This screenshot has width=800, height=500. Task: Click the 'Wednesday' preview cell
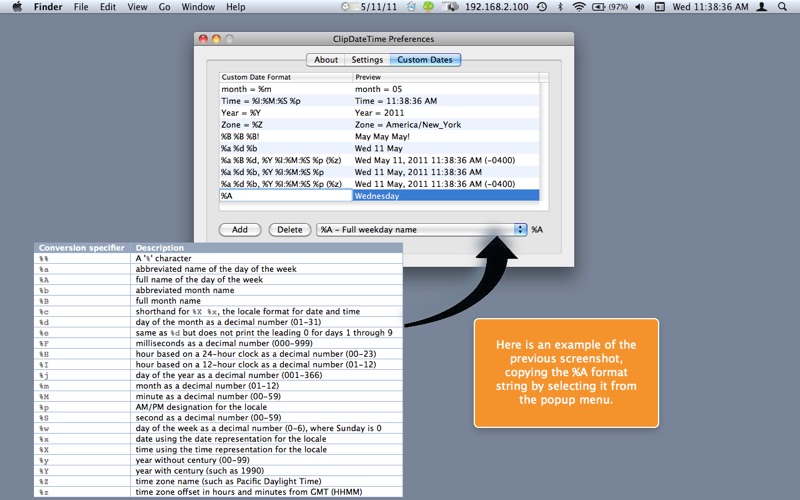[x=445, y=195]
